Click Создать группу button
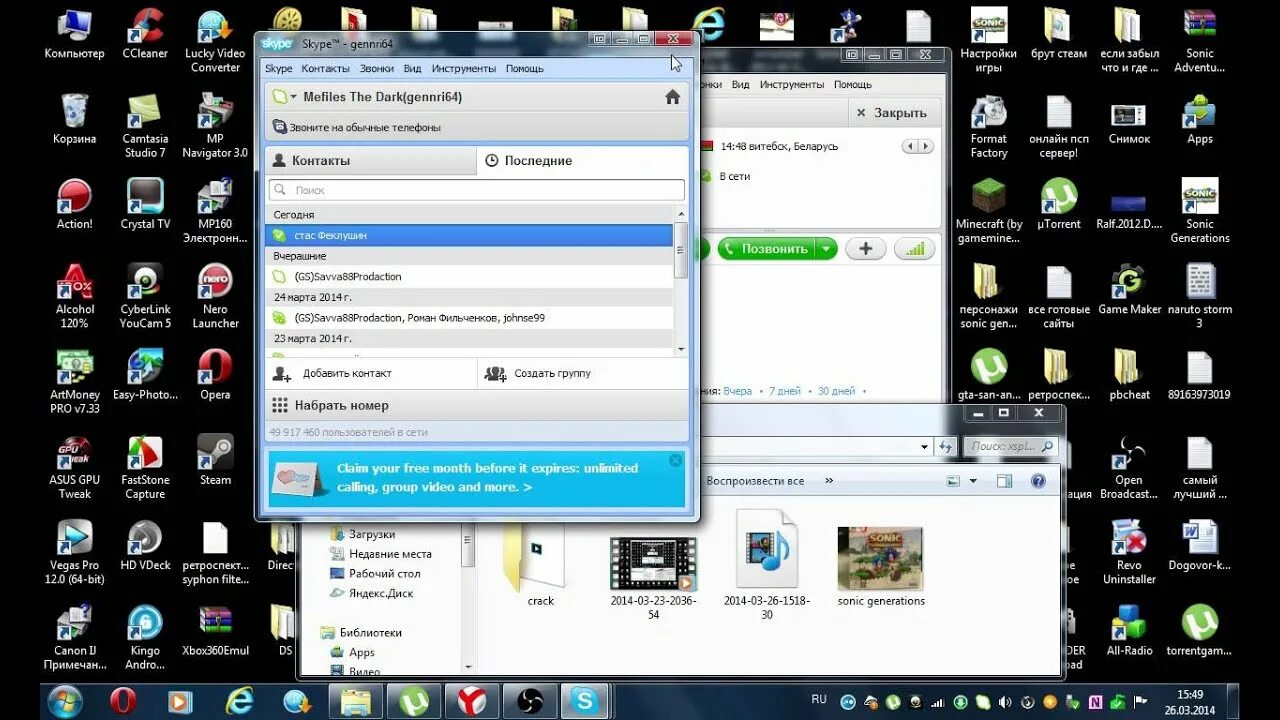Image resolution: width=1280 pixels, height=720 pixels. 583,373
